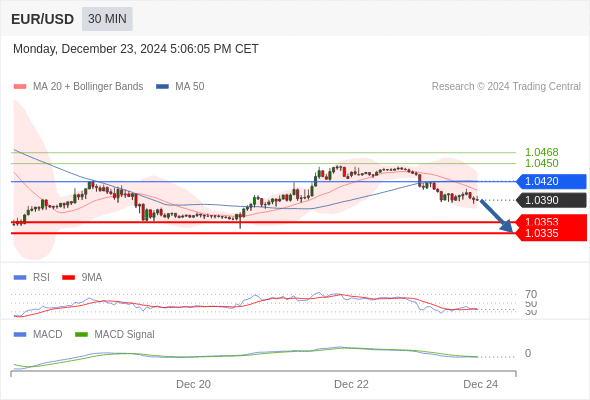
Task: Open the Research Trading Central copyright text
Action: 506,87
